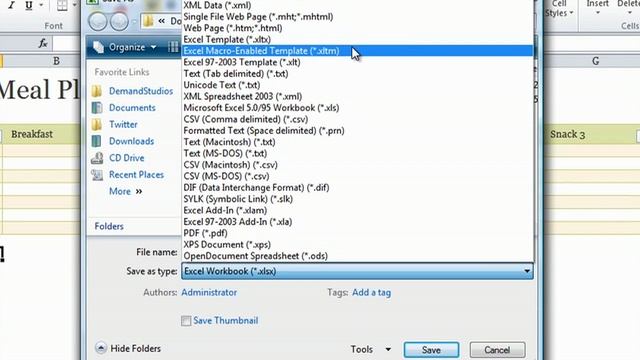Screen dimensions: 640x360
Task: Select XML Data (*.xml) file type
Action: click(357, 5)
